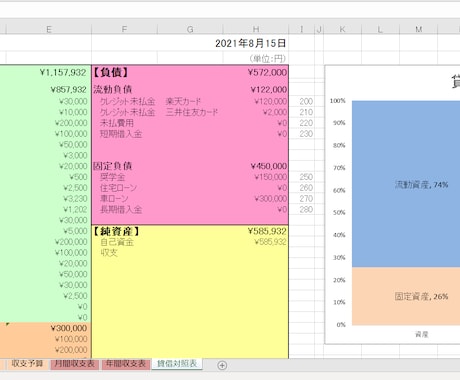Select the ¥3,230 cell in column E
The height and width of the screenshot is (380, 460).
pyautogui.click(x=75, y=199)
